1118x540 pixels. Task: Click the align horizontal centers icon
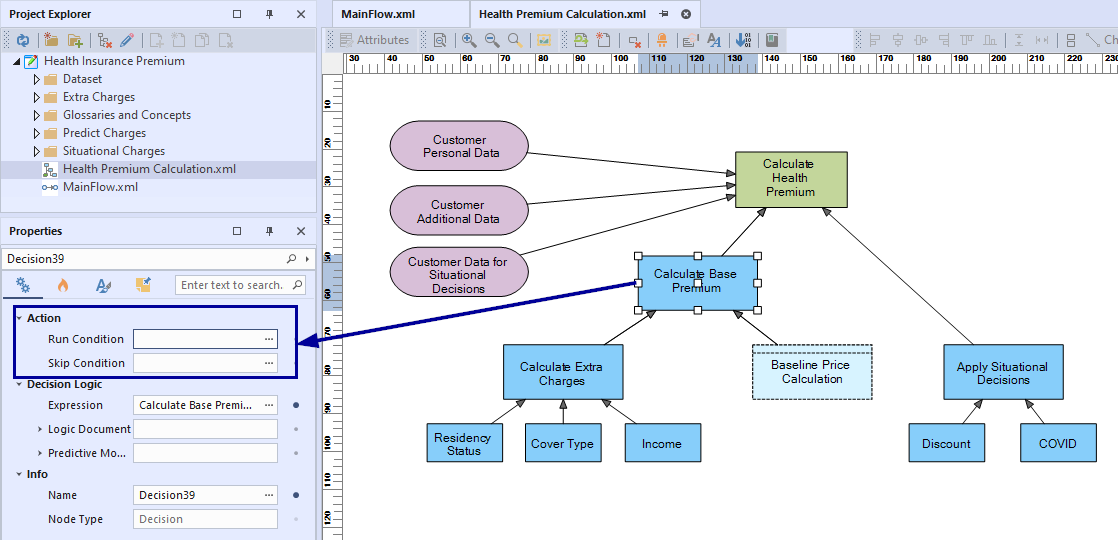point(898,40)
